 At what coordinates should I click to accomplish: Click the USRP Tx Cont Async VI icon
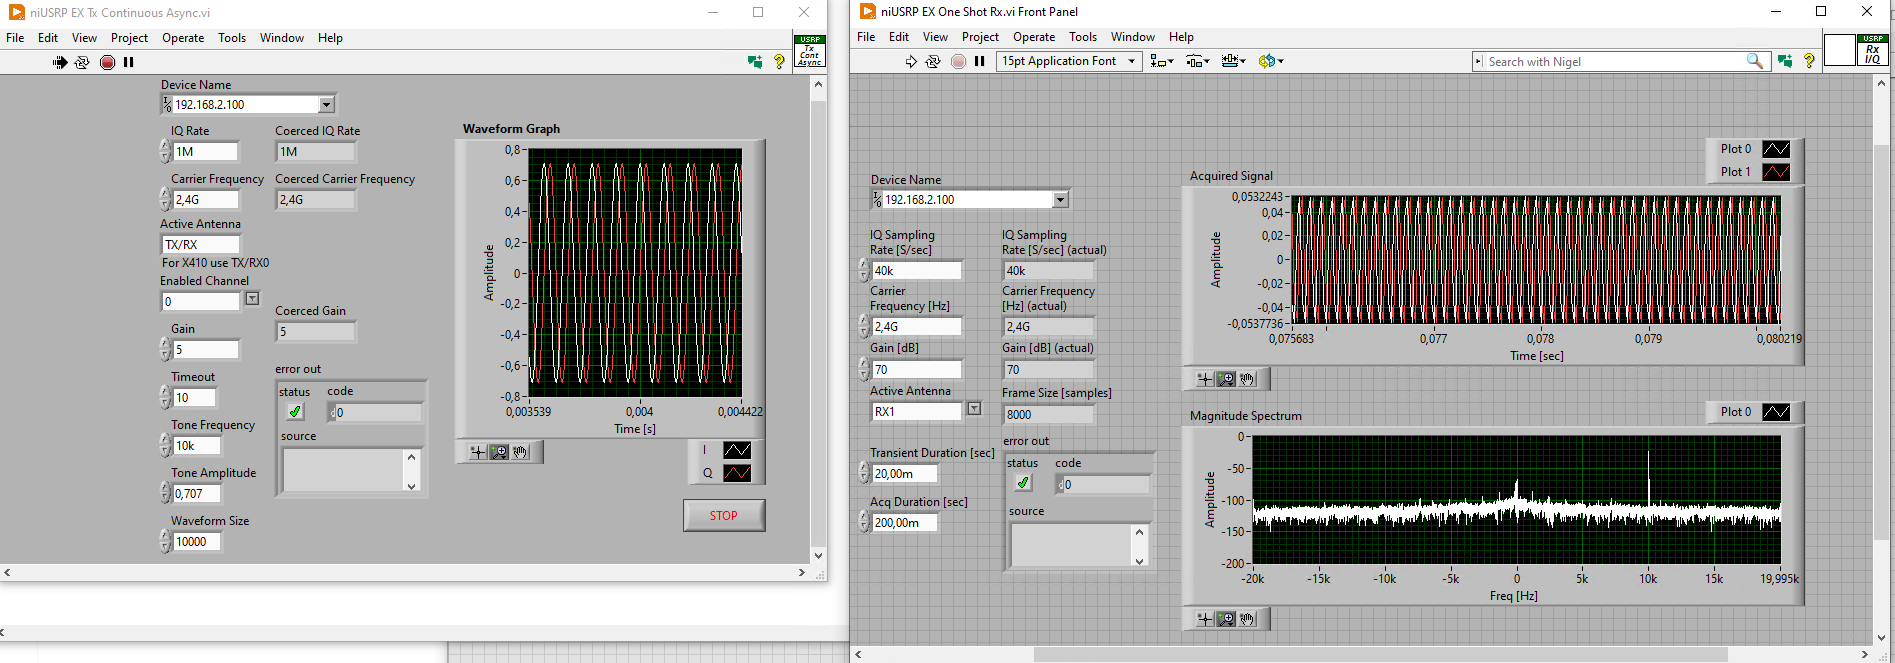click(810, 51)
